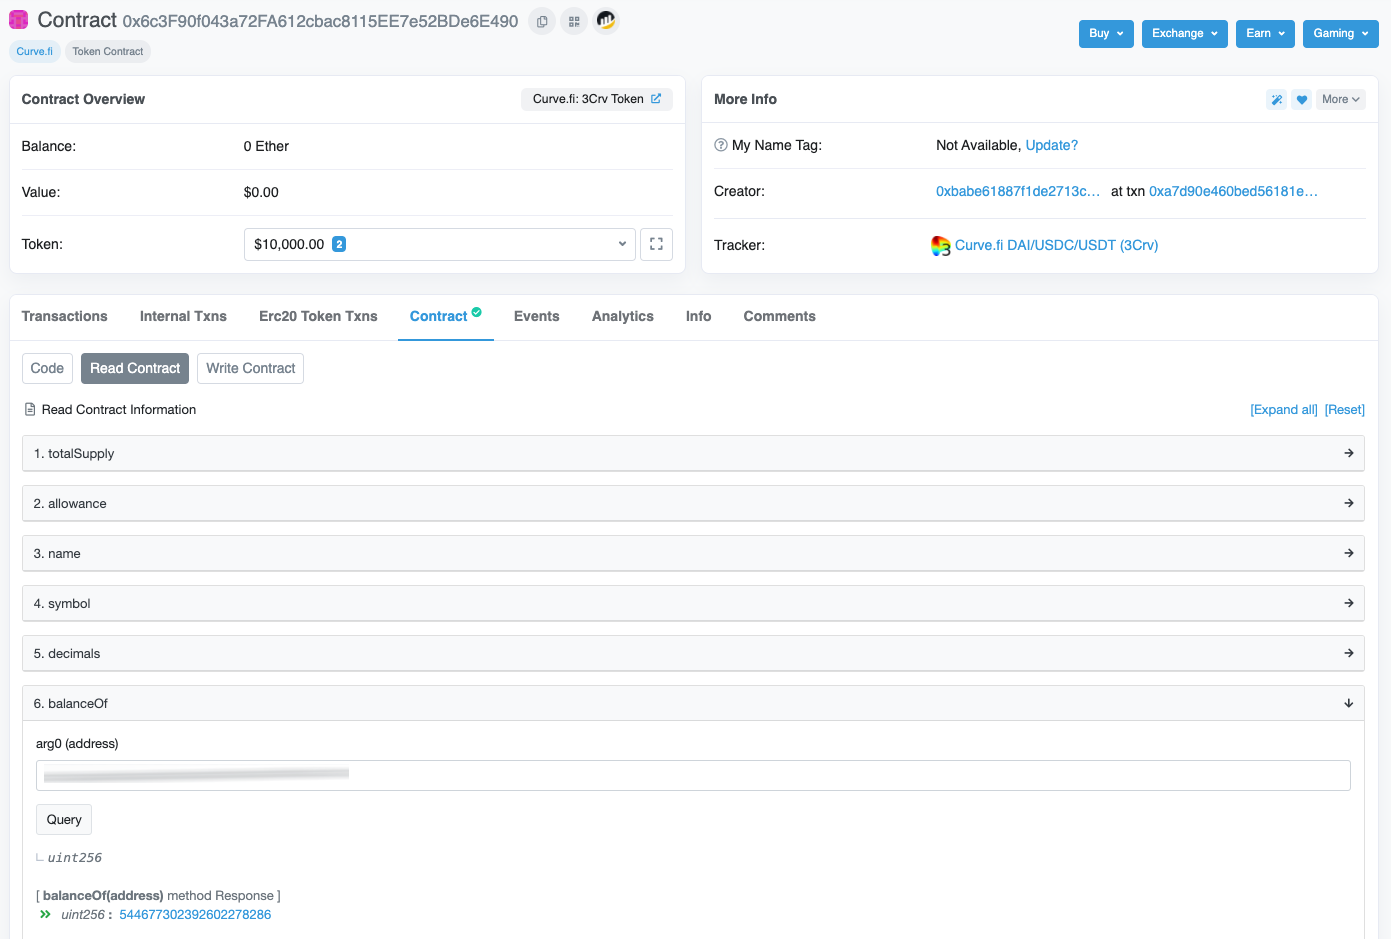This screenshot has width=1391, height=939.
Task: Click the balanceOf uint256 result value link
Action: 195,914
